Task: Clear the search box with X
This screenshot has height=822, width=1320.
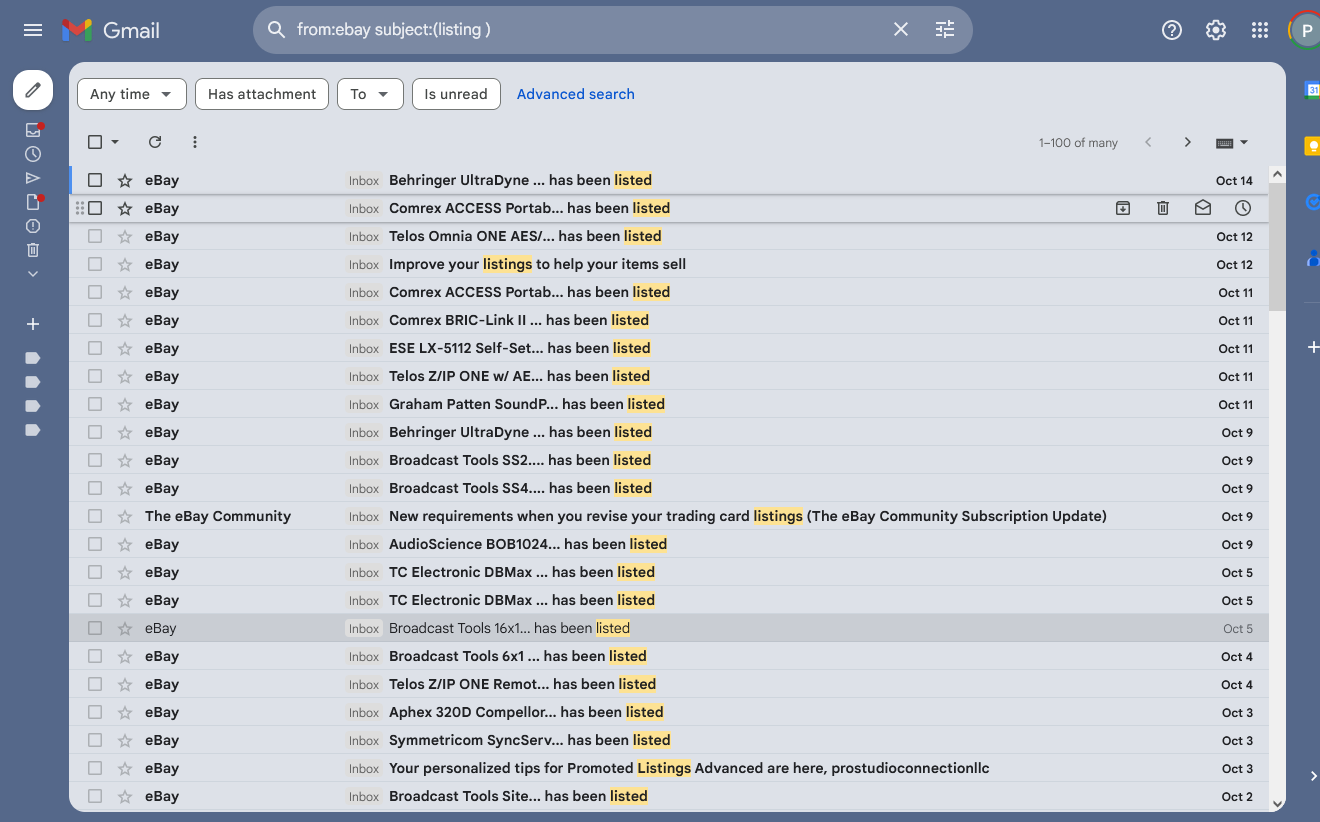Action: click(x=901, y=30)
